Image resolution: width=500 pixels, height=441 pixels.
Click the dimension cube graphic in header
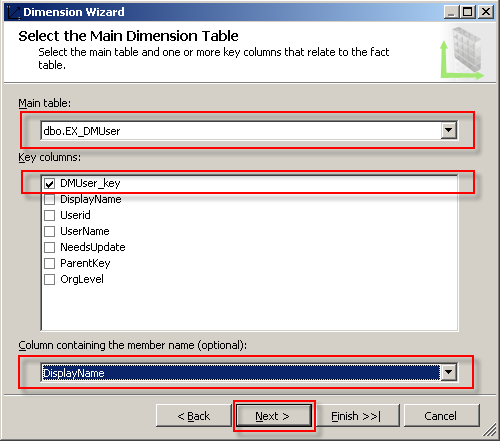pyautogui.click(x=462, y=53)
